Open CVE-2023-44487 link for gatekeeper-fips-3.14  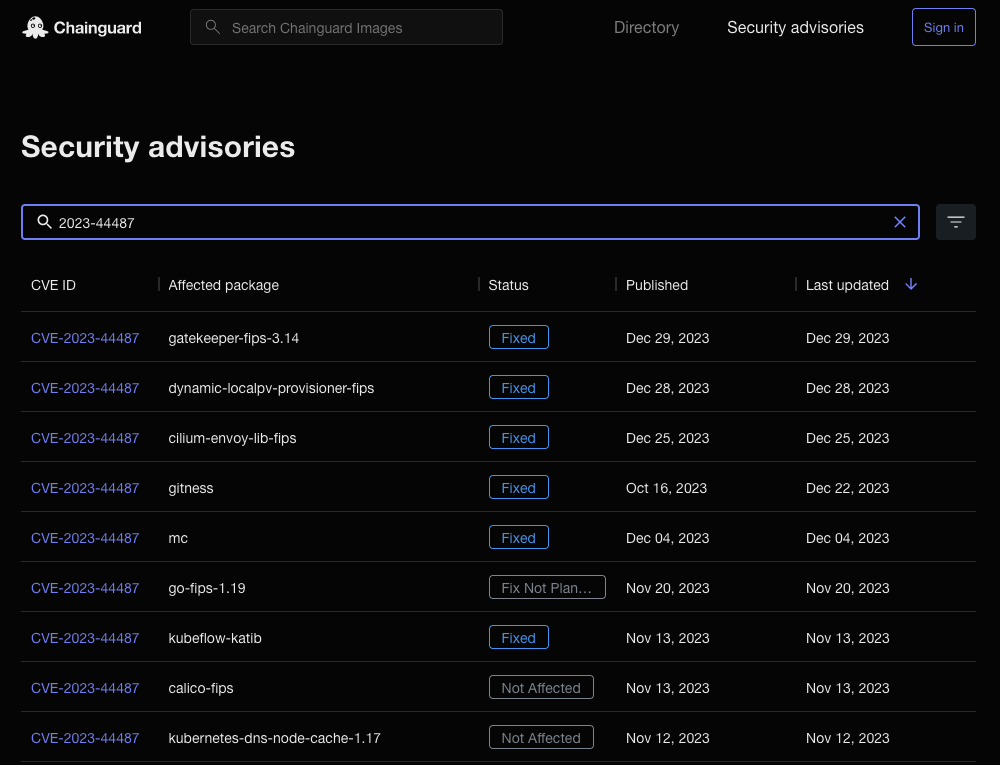point(85,338)
